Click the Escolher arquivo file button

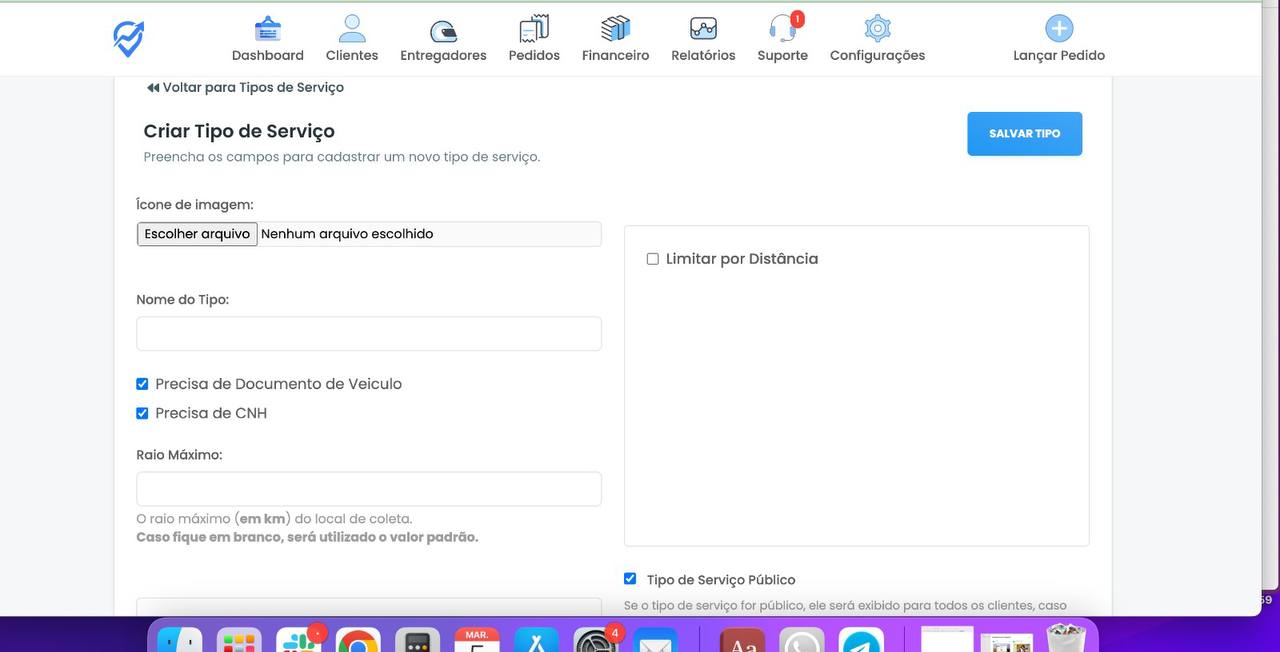[196, 233]
